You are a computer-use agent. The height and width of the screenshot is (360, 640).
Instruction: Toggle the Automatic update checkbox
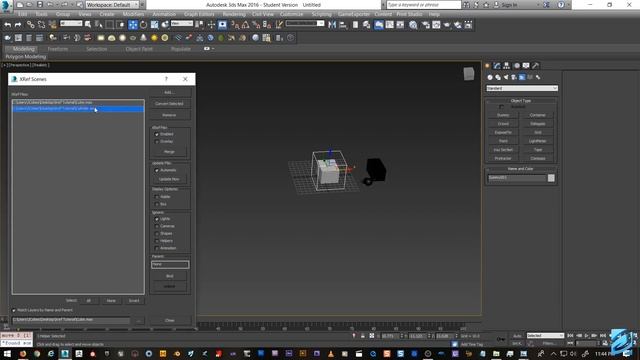tap(157, 170)
